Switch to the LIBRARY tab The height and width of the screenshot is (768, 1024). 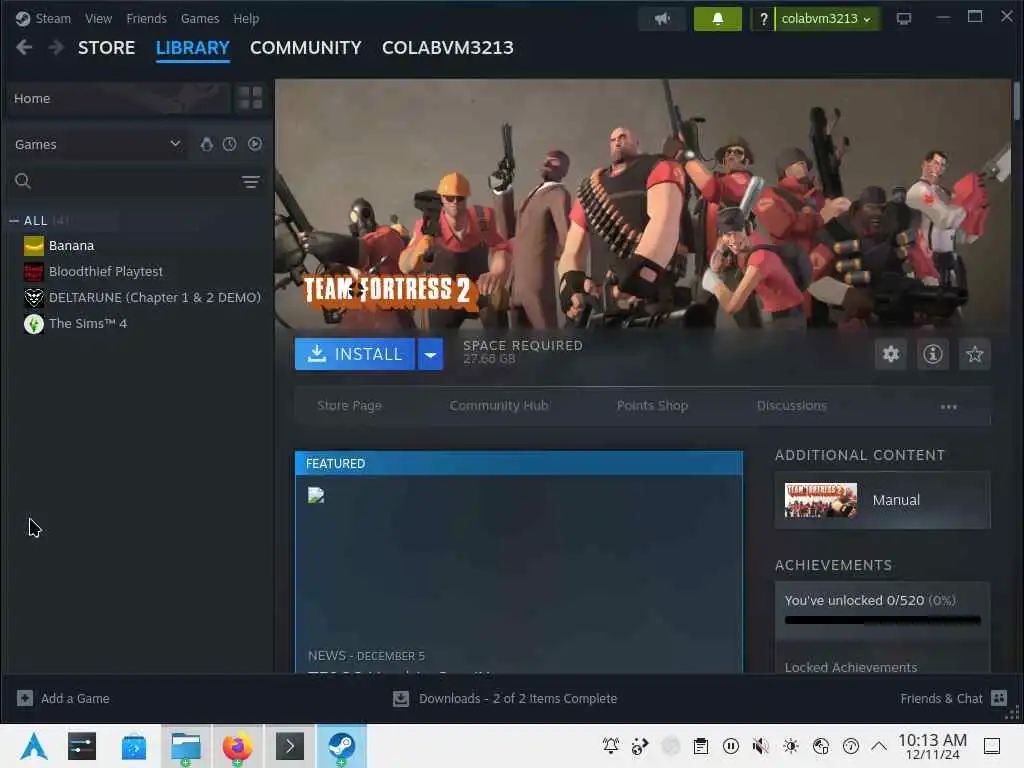click(x=193, y=48)
